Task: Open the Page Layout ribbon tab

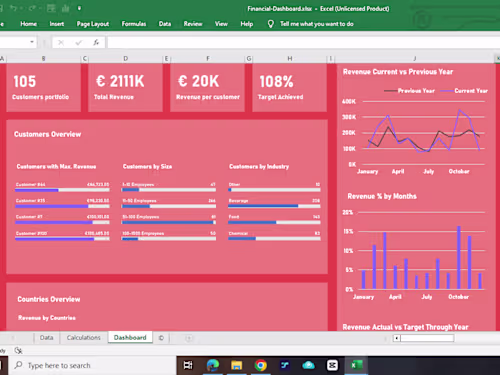Action: (x=93, y=24)
